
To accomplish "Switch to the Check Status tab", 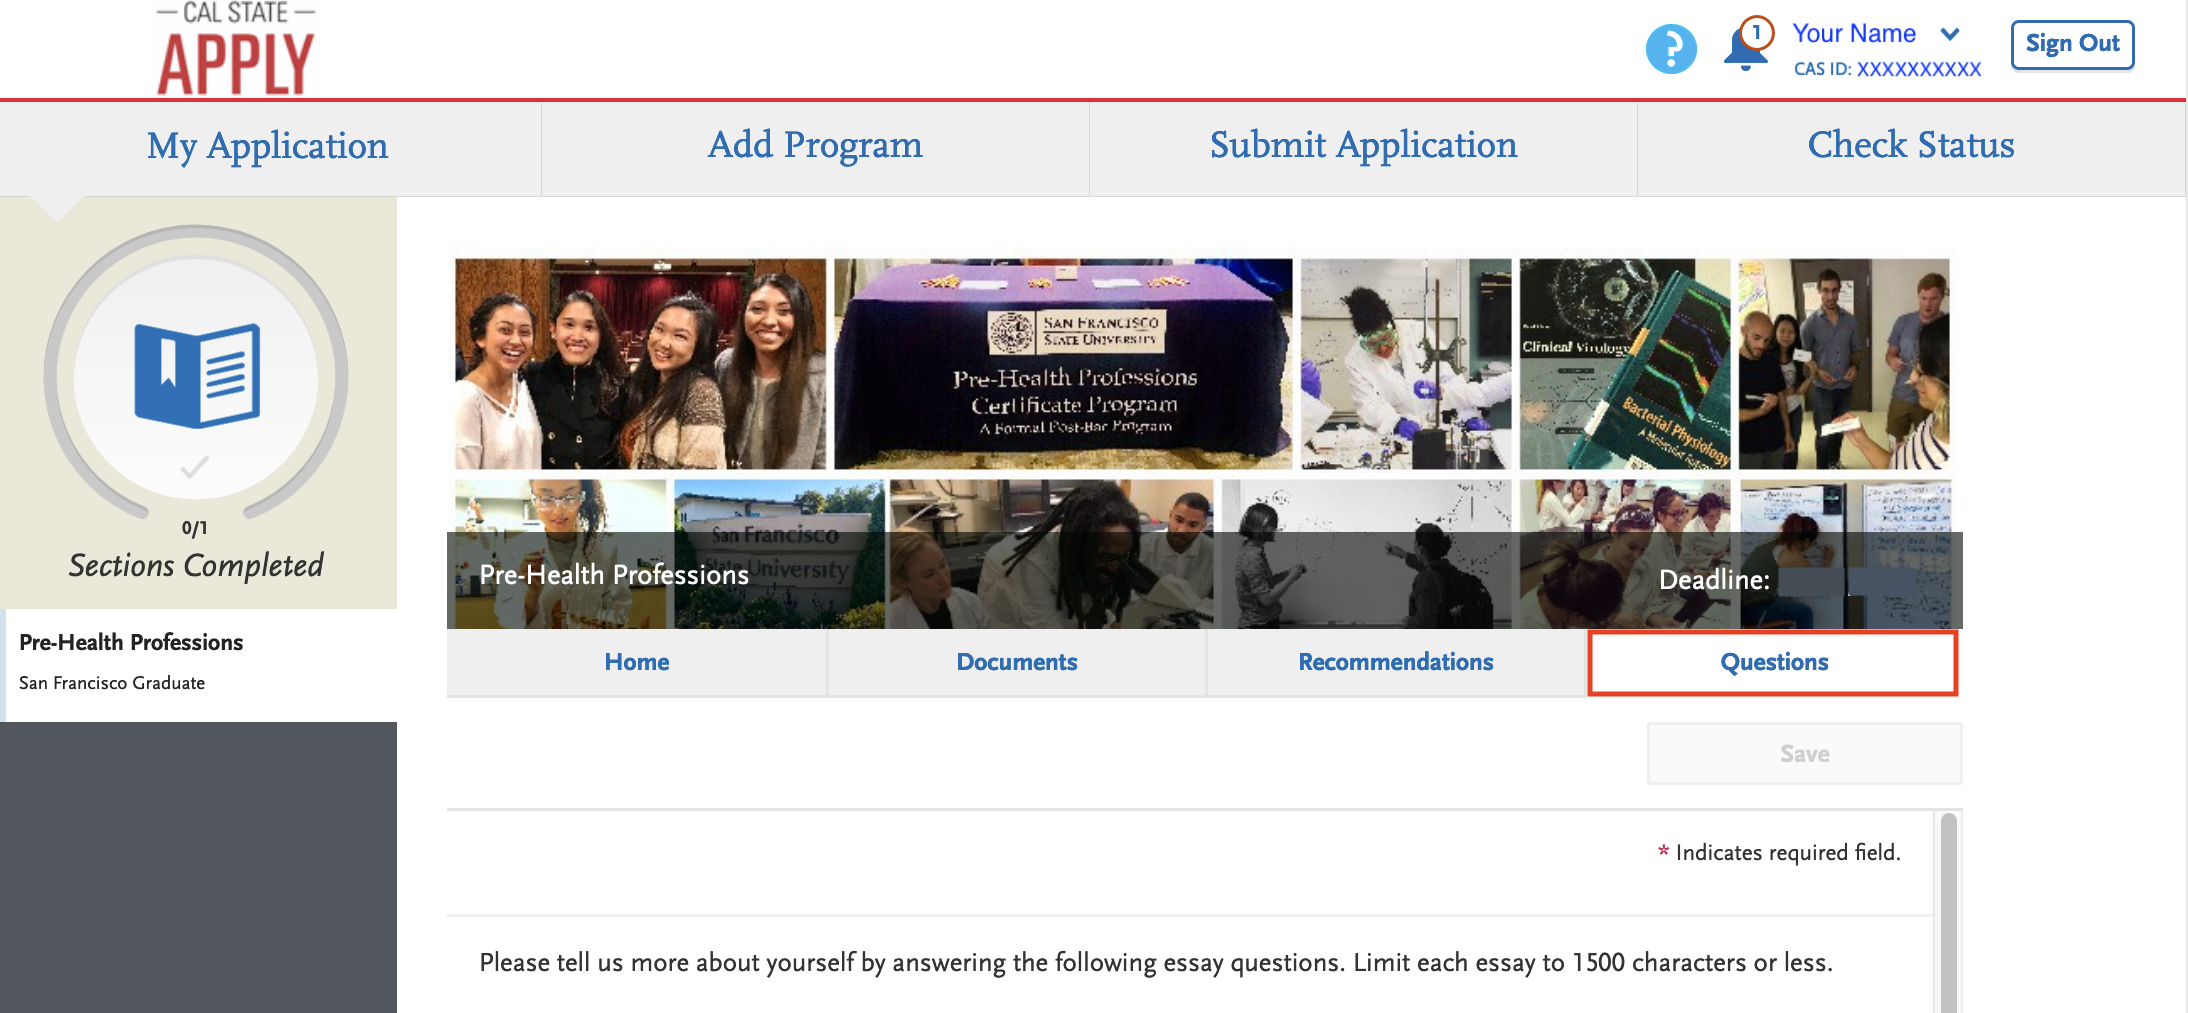I will 1910,146.
